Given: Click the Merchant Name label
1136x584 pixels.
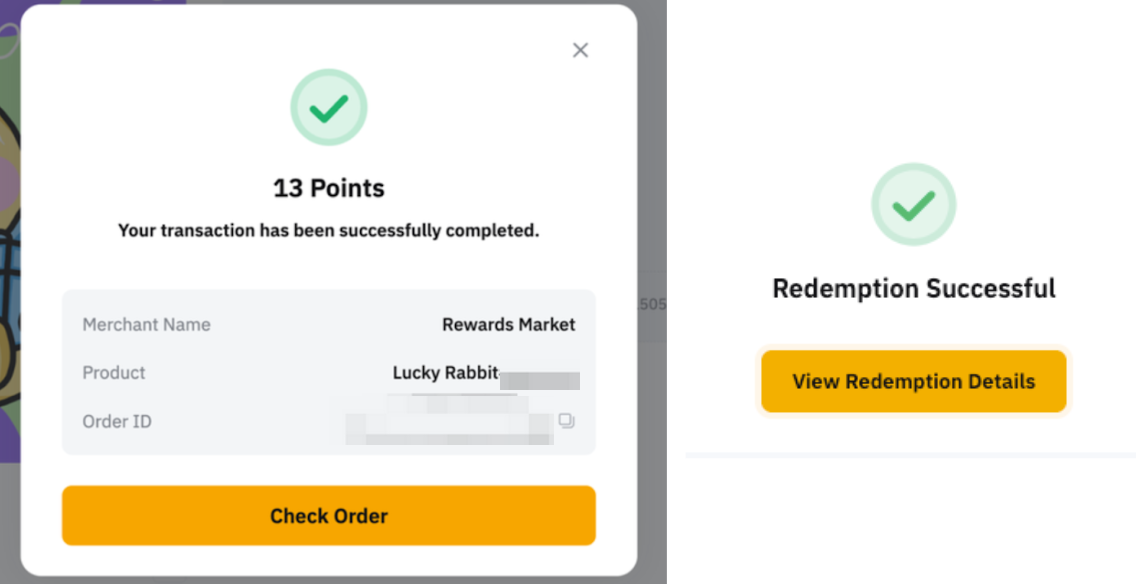Looking at the screenshot, I should click(x=146, y=324).
